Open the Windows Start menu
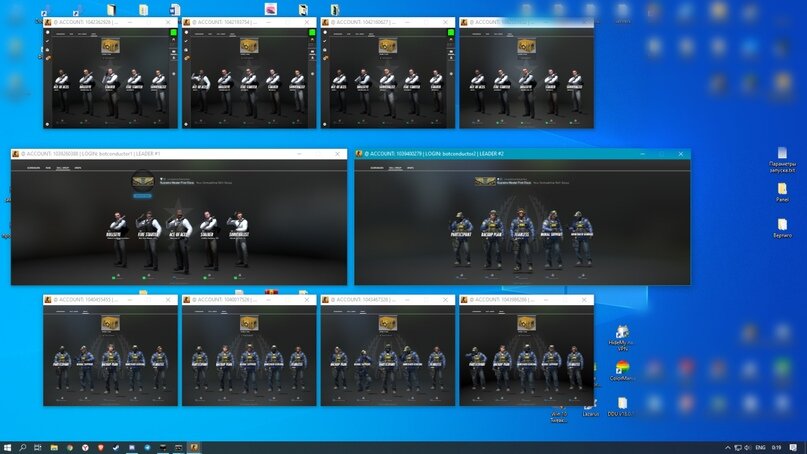This screenshot has width=807, height=454. (7, 448)
